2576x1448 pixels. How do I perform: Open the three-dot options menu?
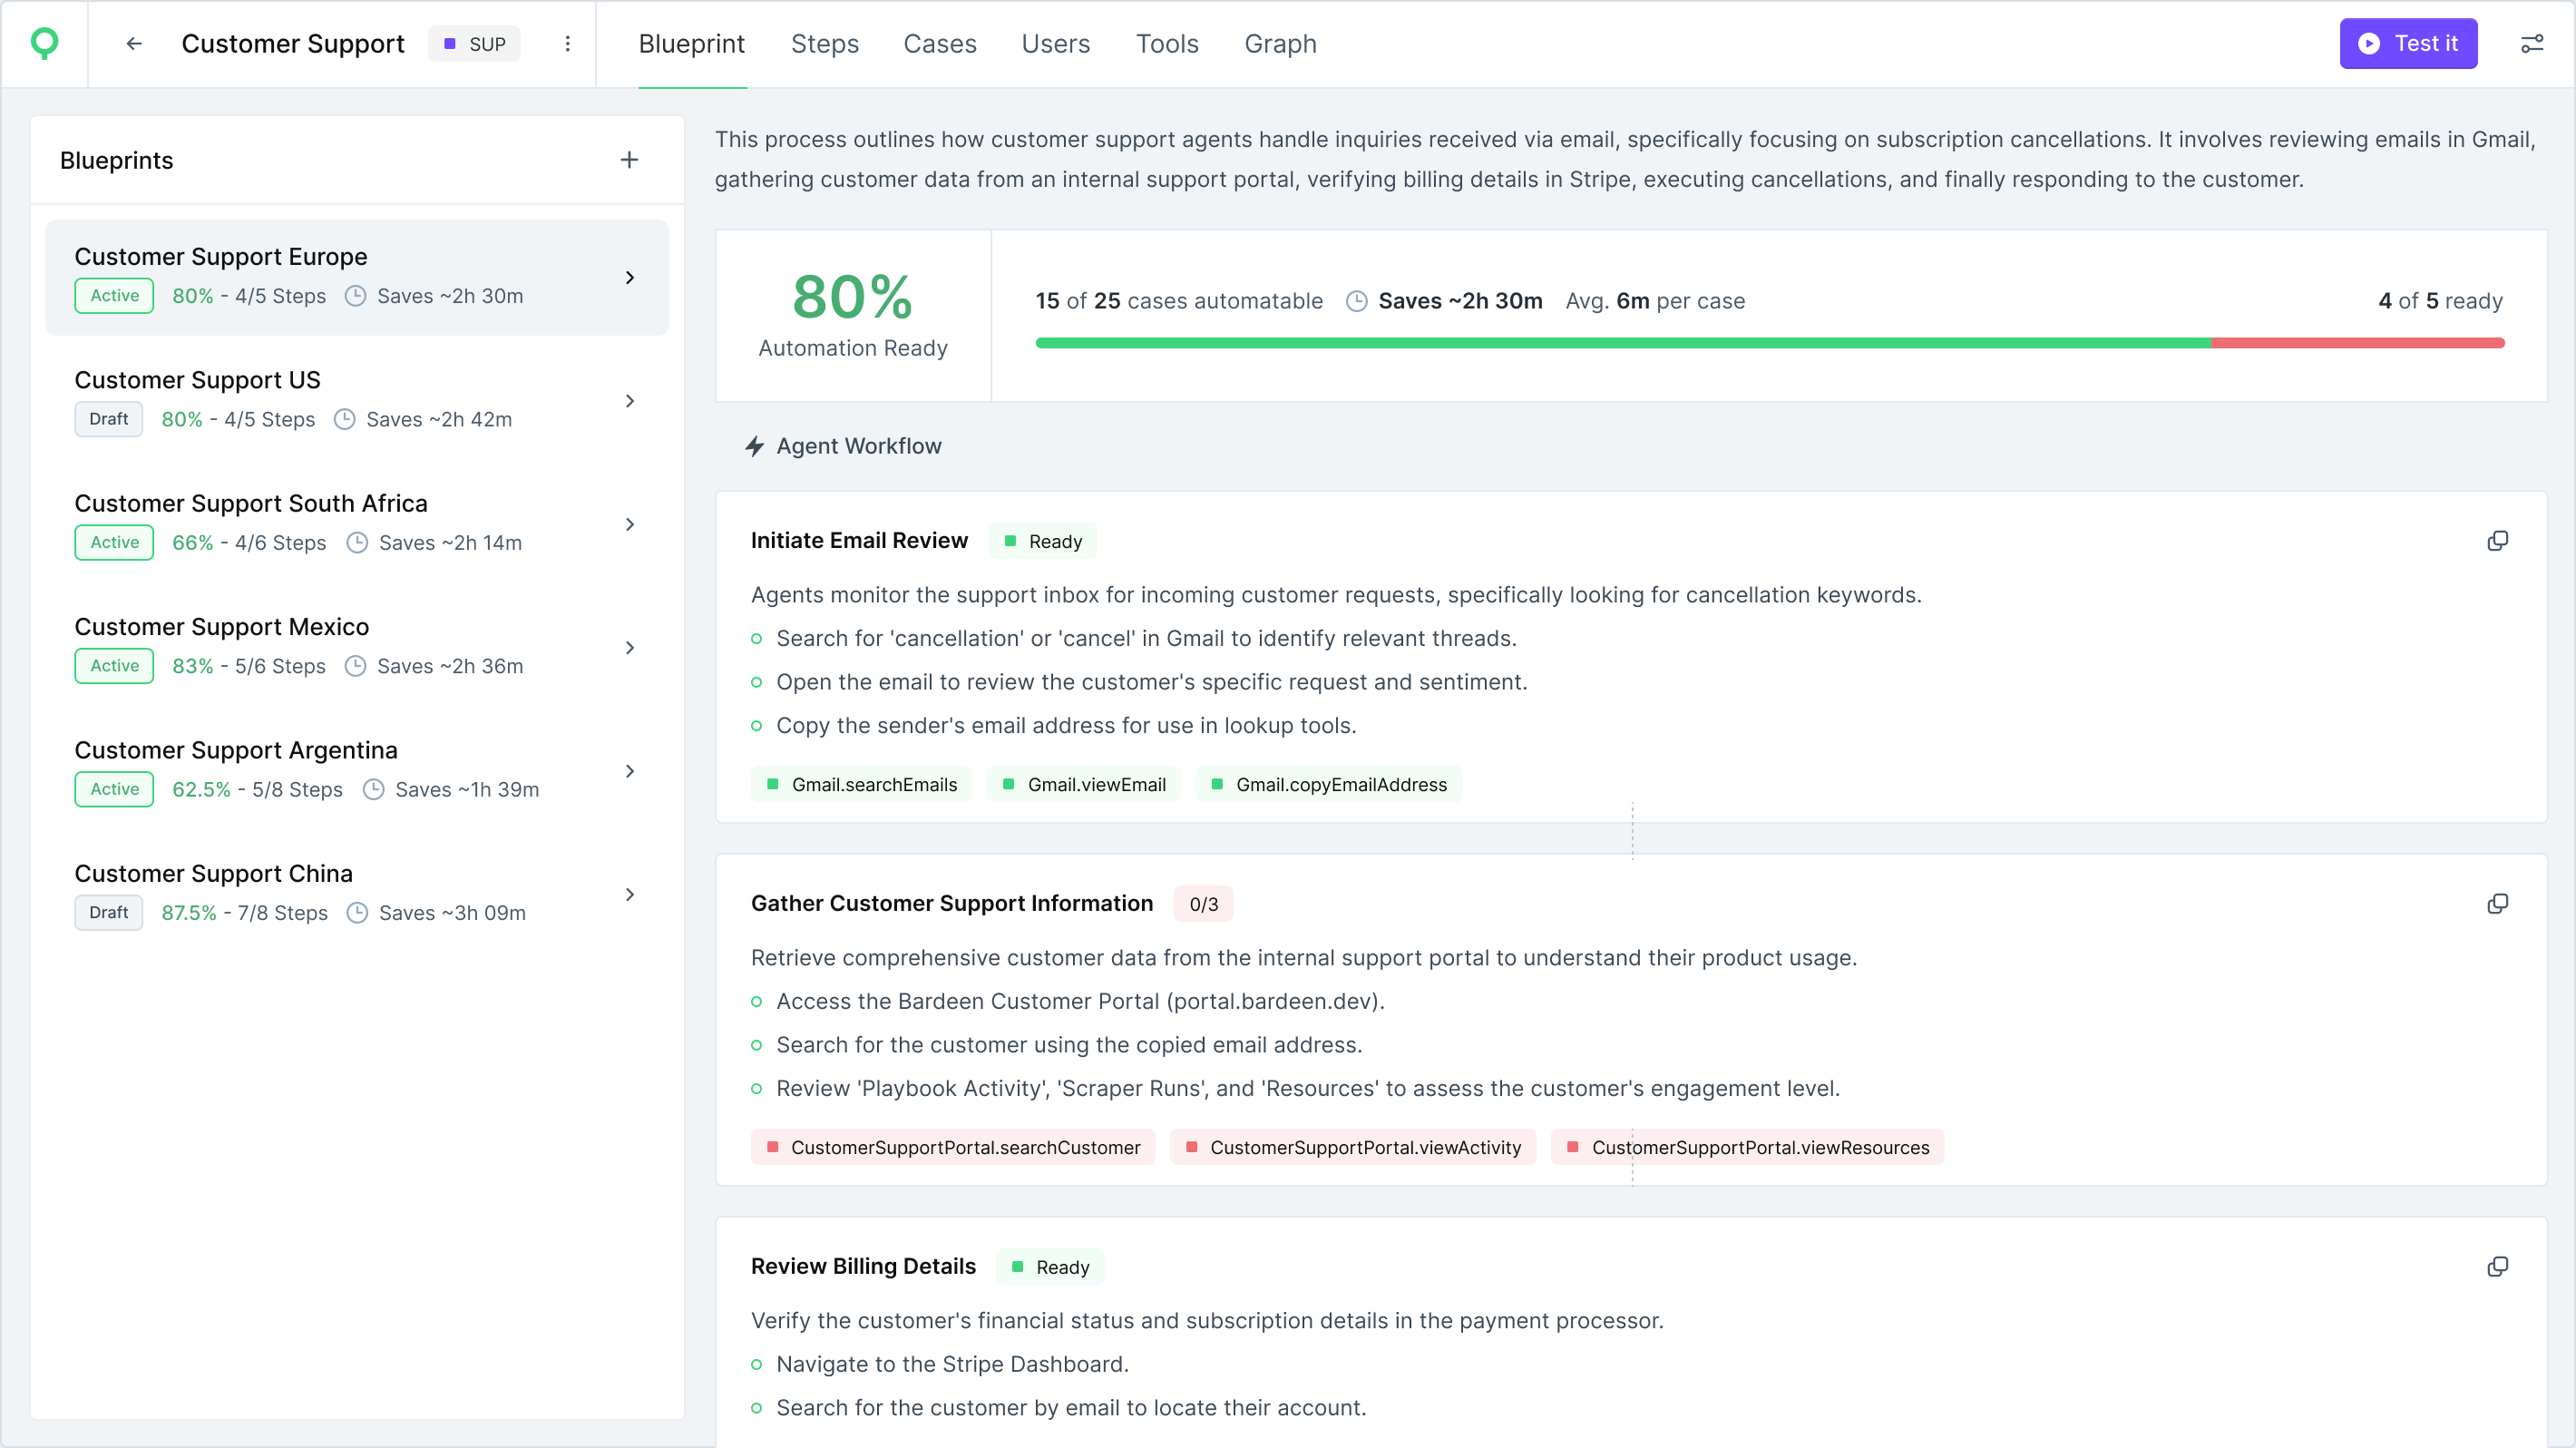coord(567,44)
